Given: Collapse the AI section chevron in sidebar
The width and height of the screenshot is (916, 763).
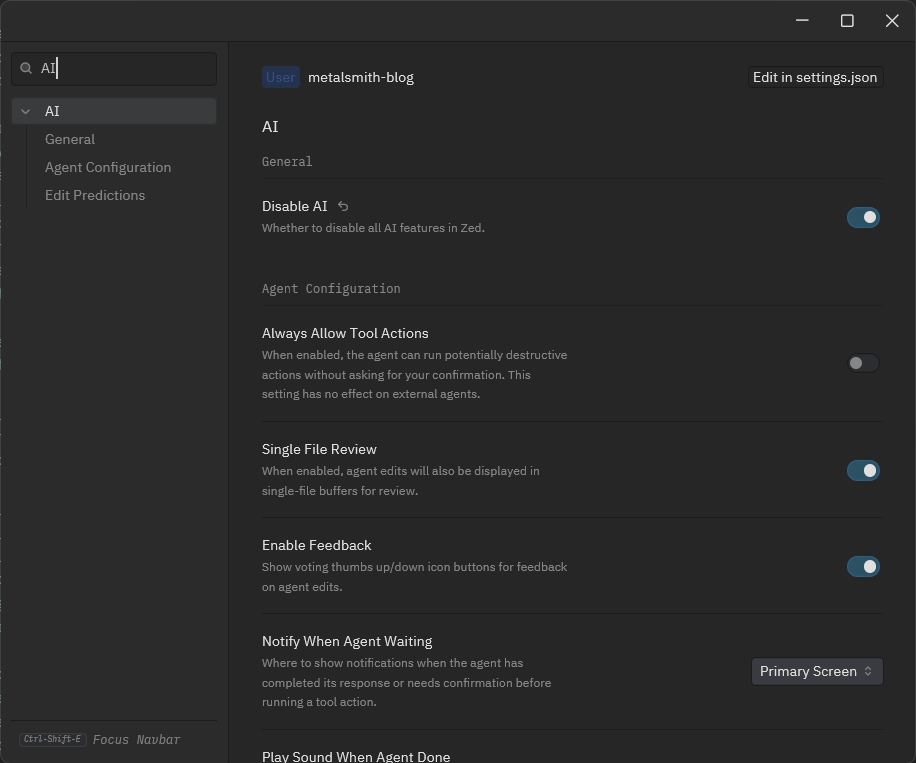Looking at the screenshot, I should [26, 111].
